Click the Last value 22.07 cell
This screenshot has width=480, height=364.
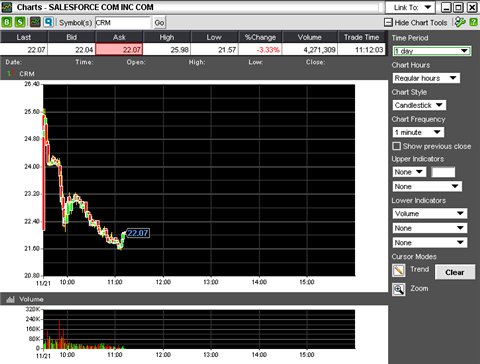click(24, 49)
